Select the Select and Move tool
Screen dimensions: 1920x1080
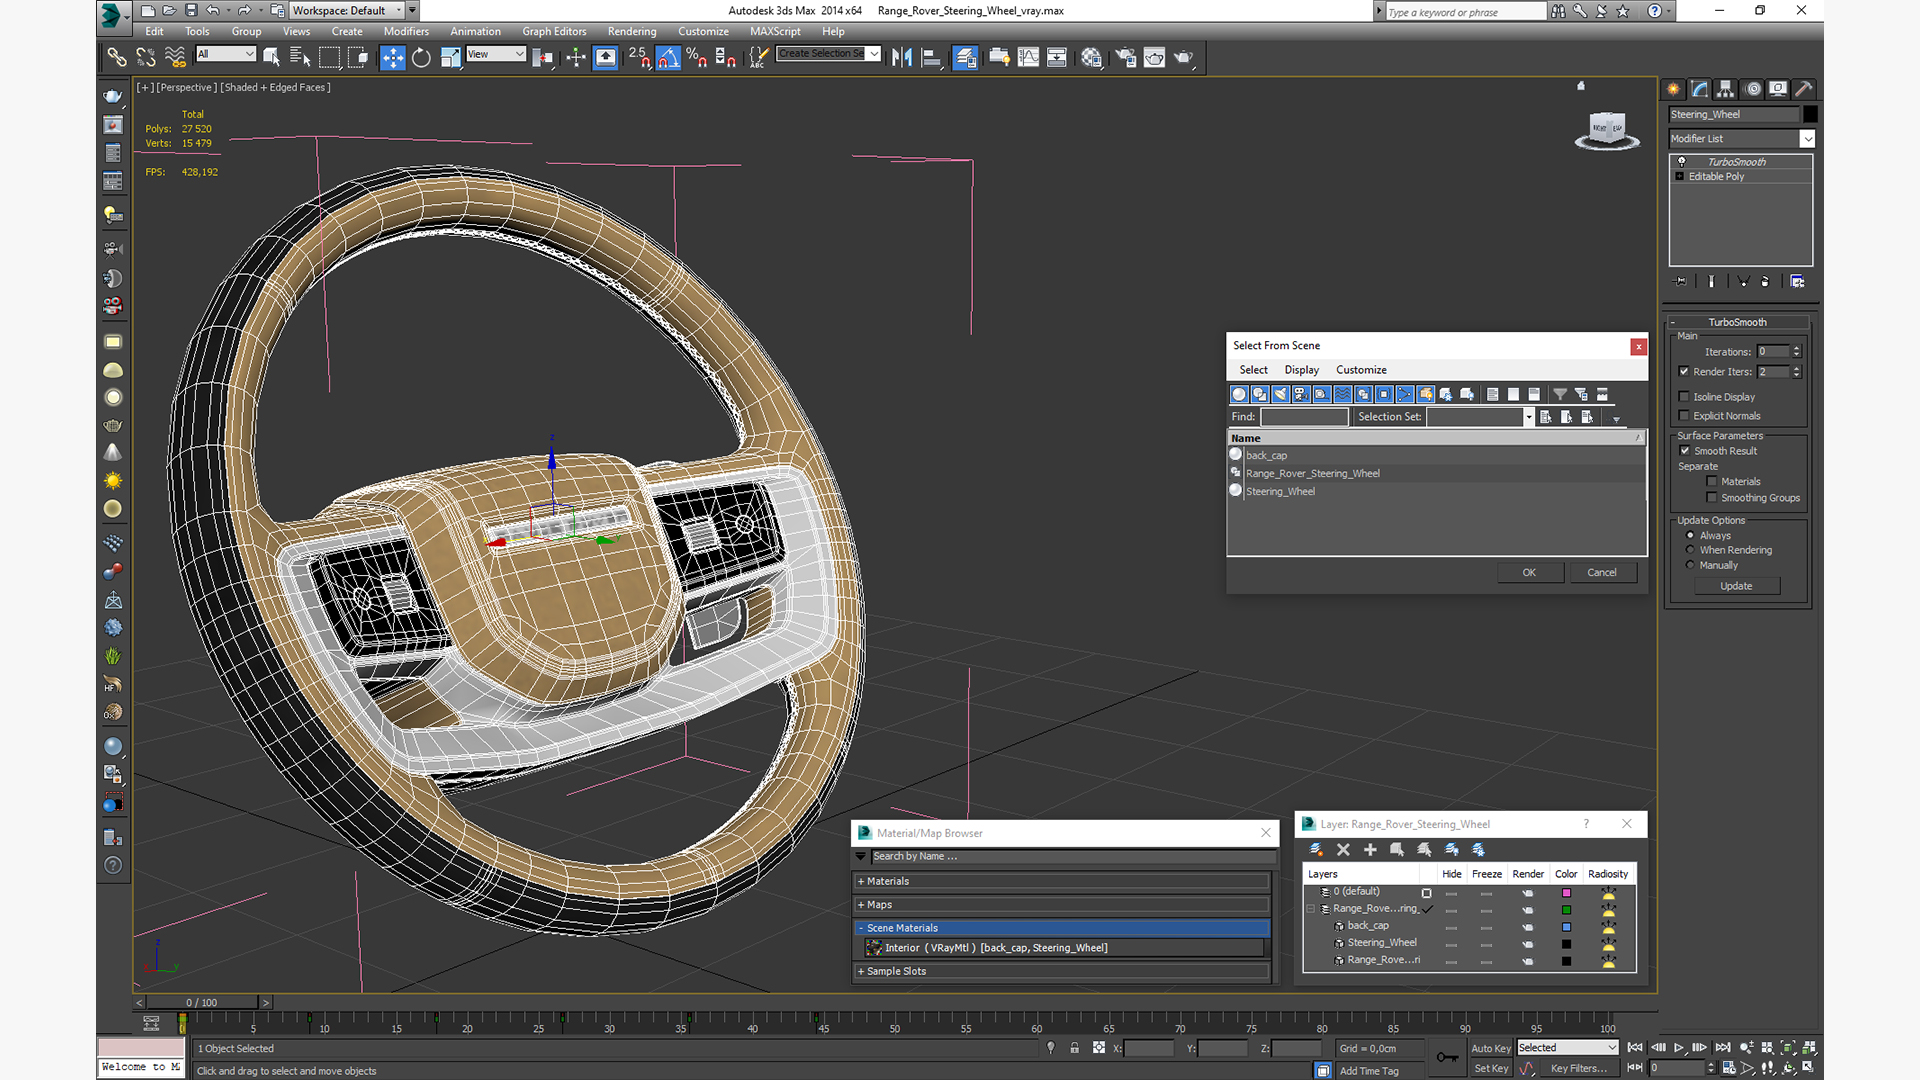tap(392, 58)
